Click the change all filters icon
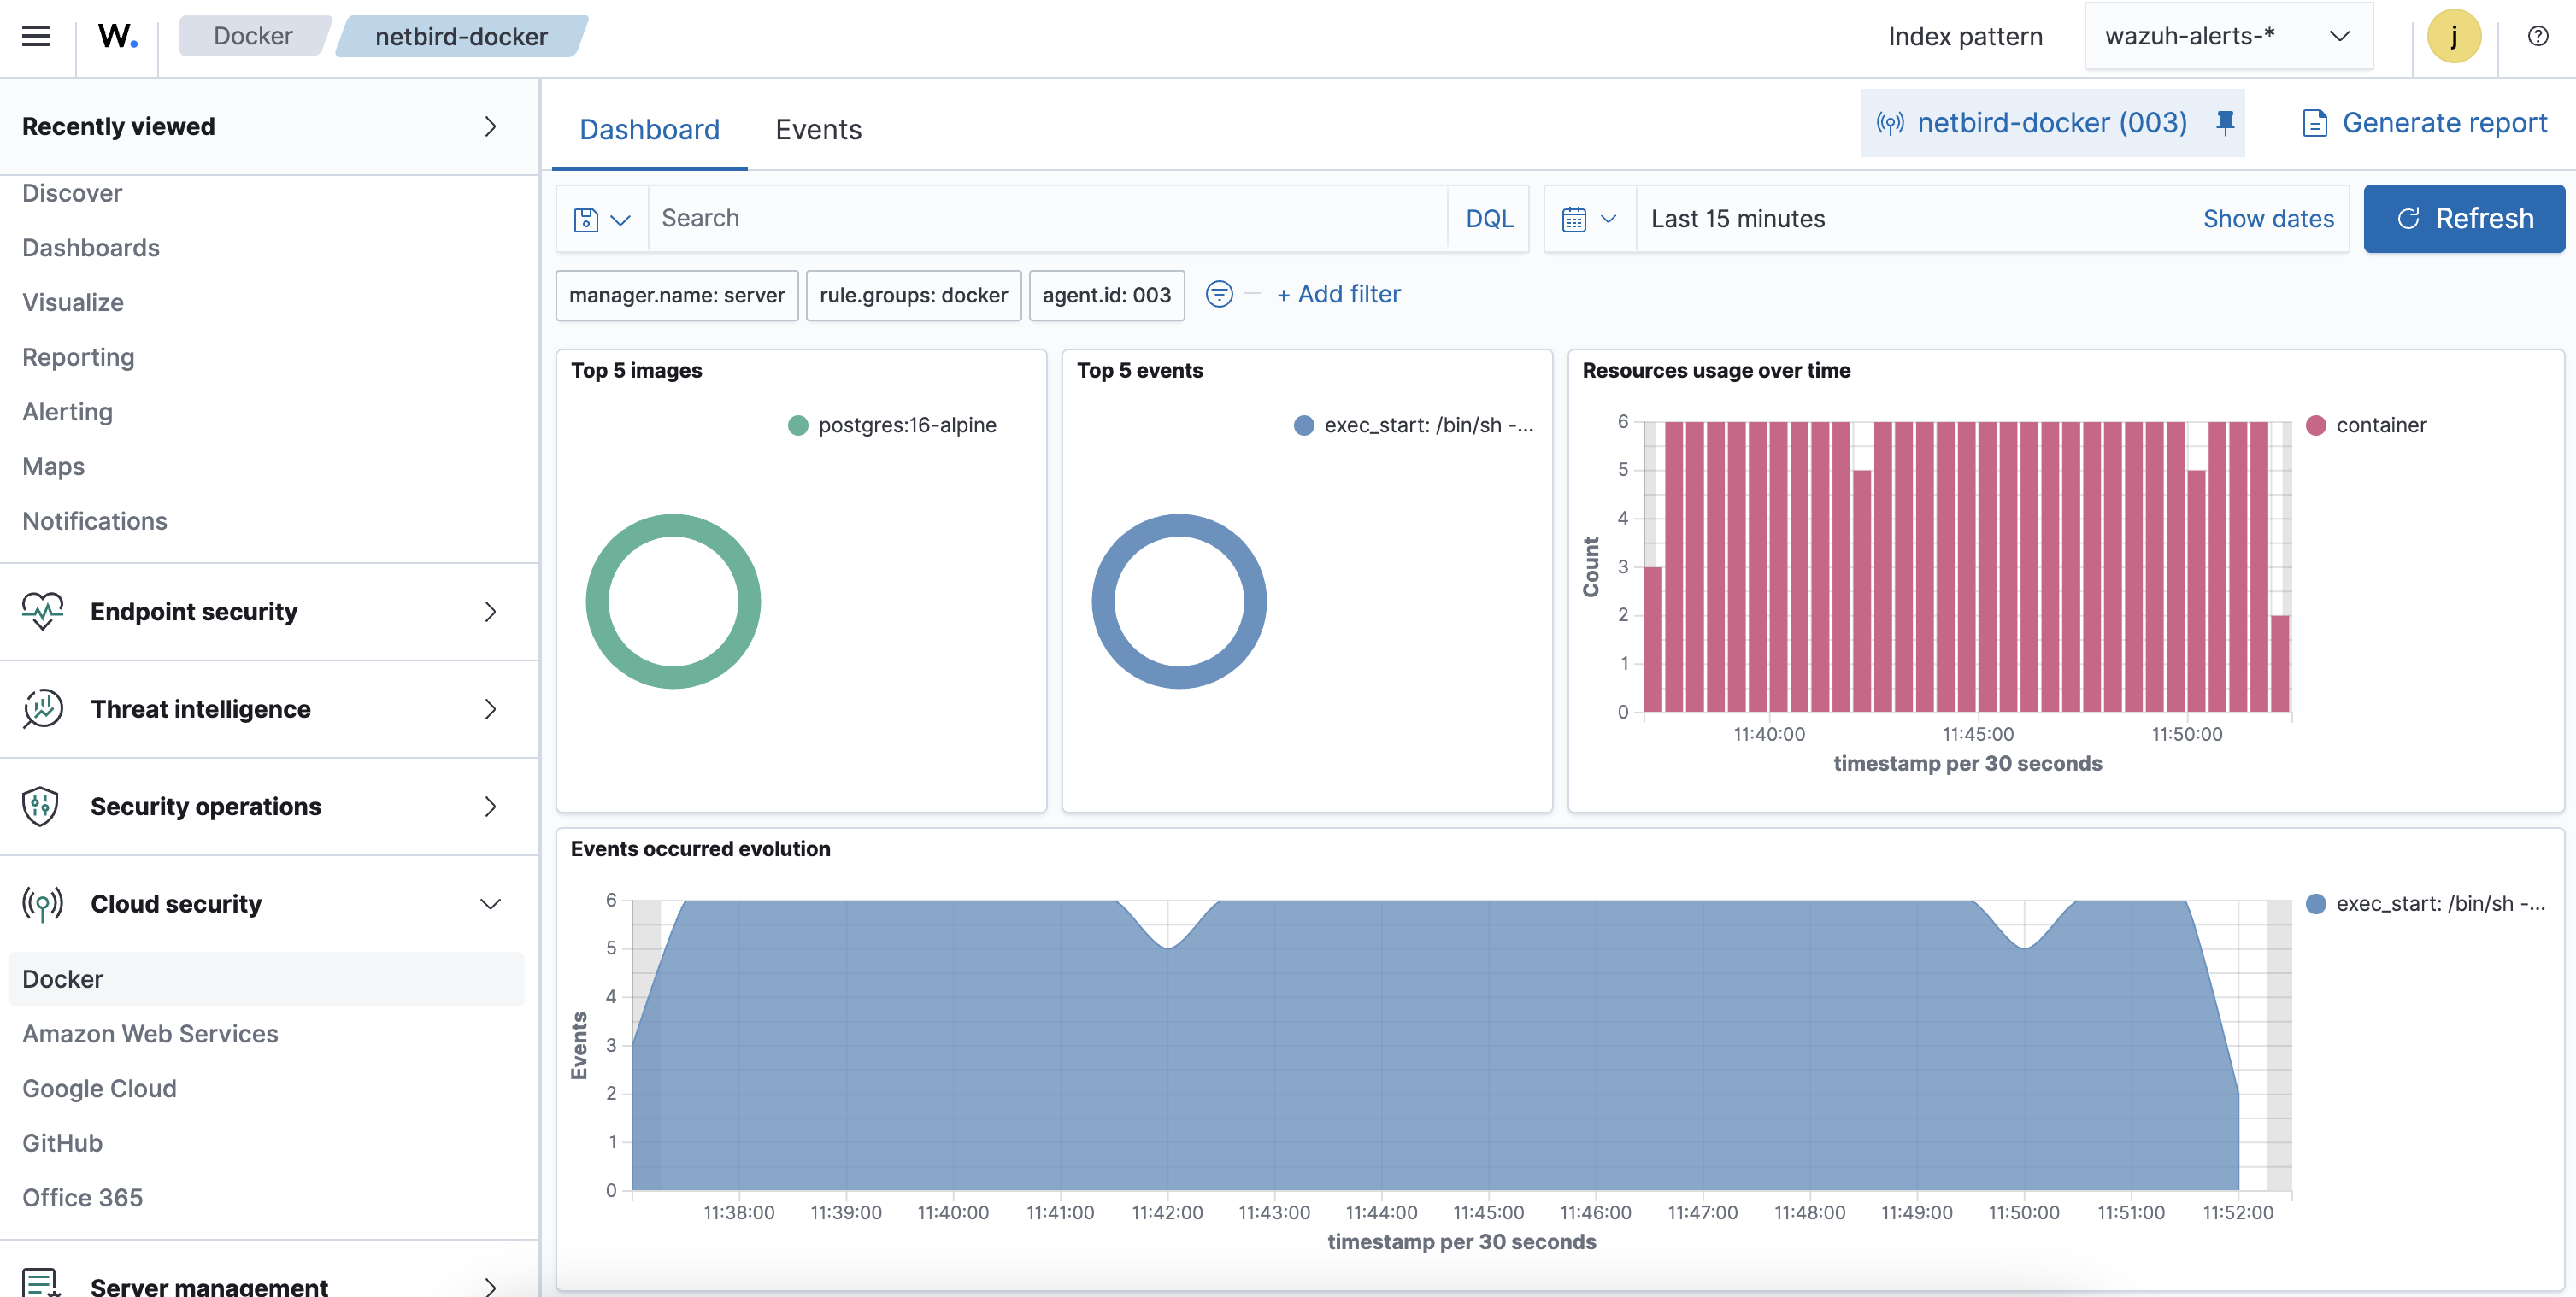 point(1218,294)
